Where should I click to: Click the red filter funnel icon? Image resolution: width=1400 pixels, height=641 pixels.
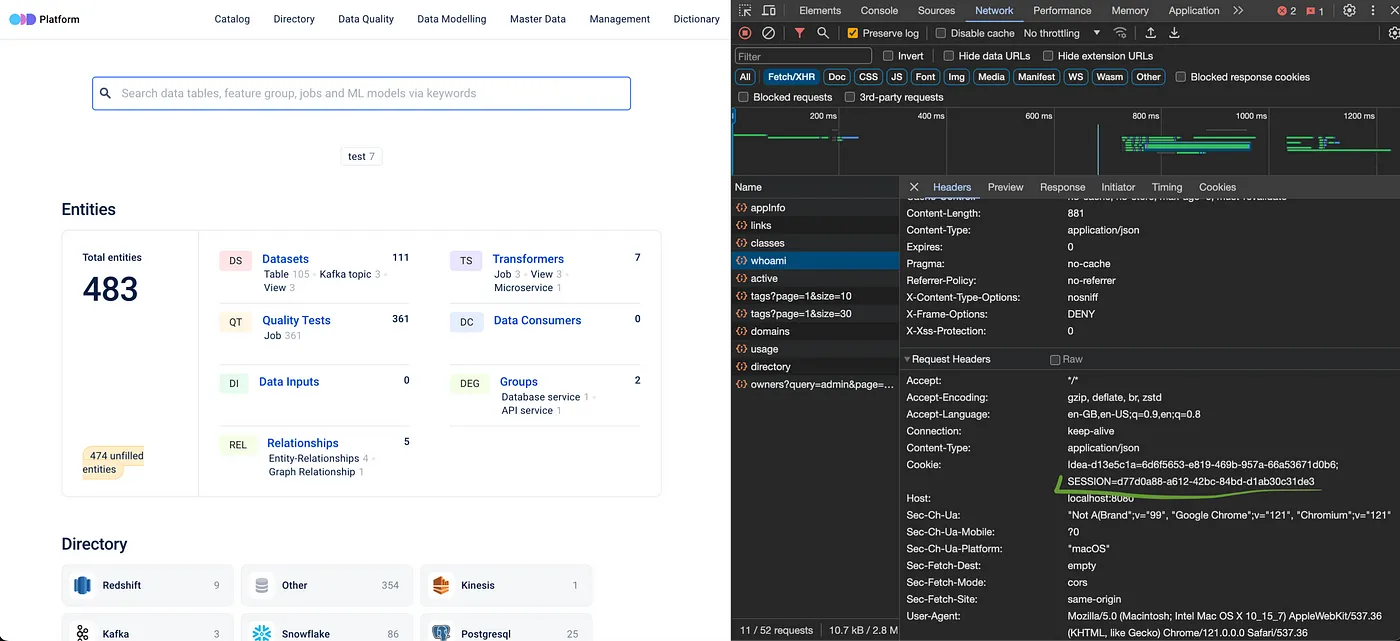point(799,33)
